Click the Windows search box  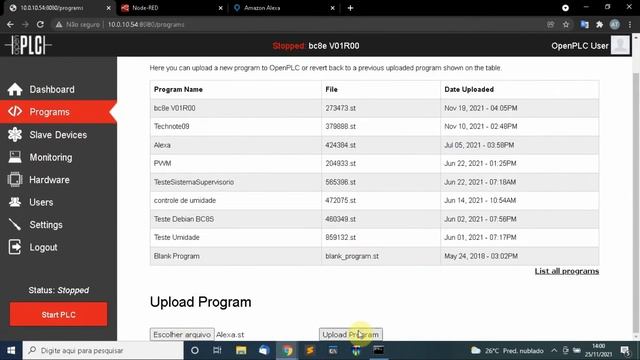click(x=103, y=350)
